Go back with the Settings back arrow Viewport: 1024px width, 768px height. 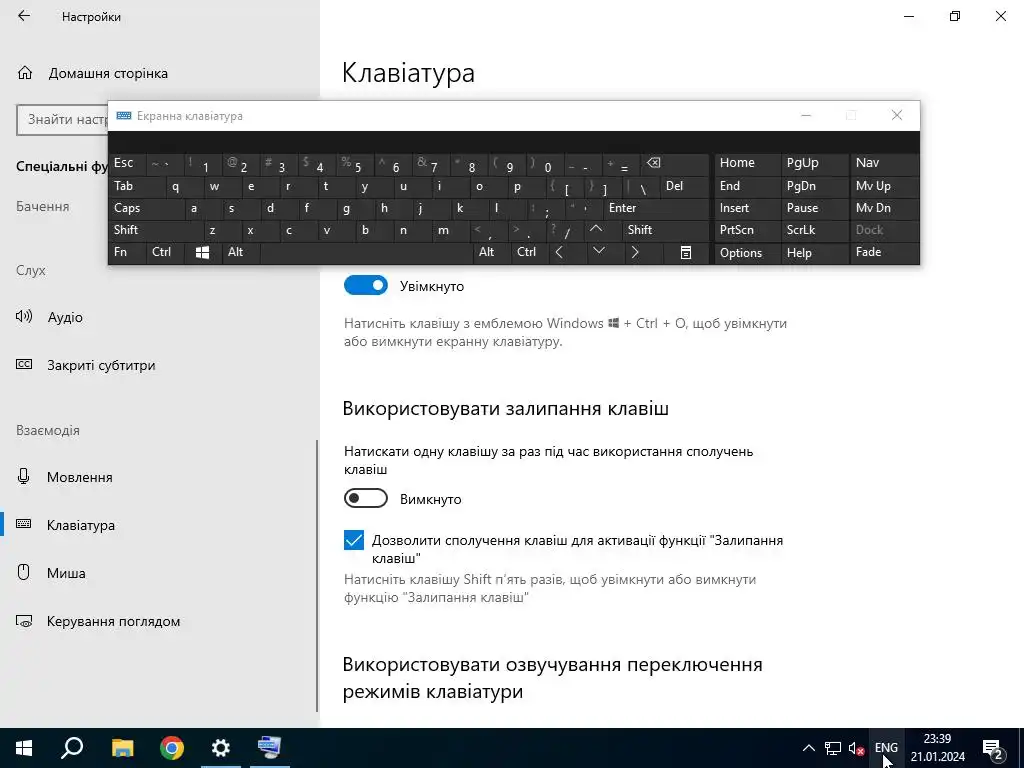click(24, 16)
